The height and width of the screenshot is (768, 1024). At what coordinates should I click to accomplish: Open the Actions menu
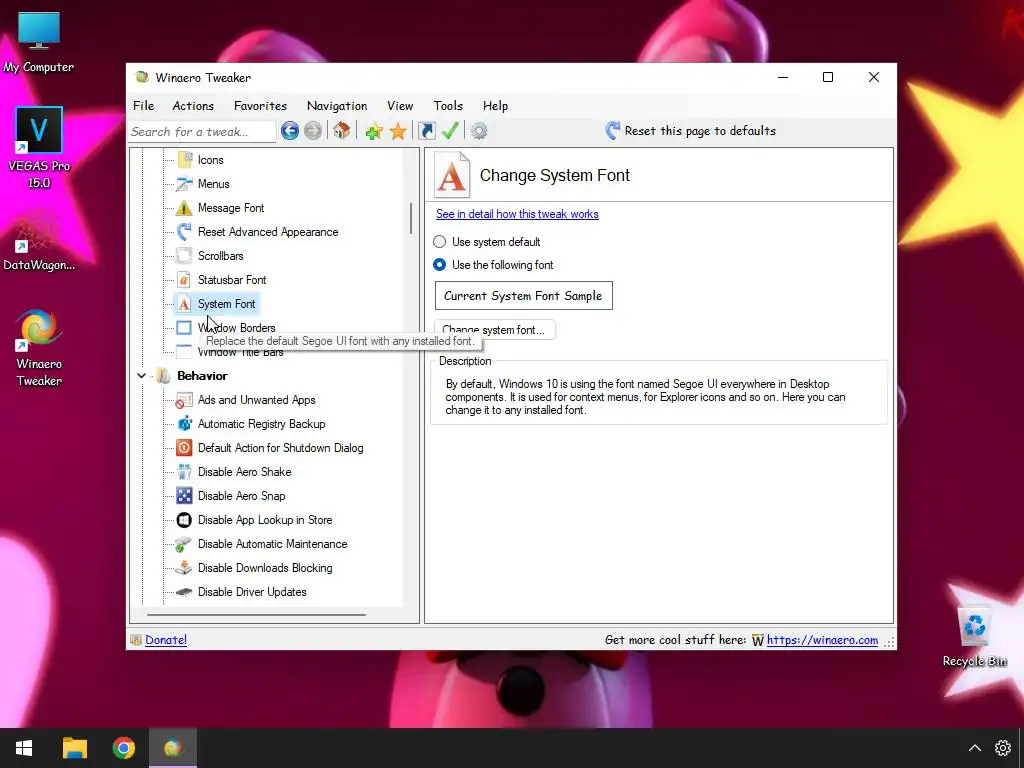coord(193,106)
